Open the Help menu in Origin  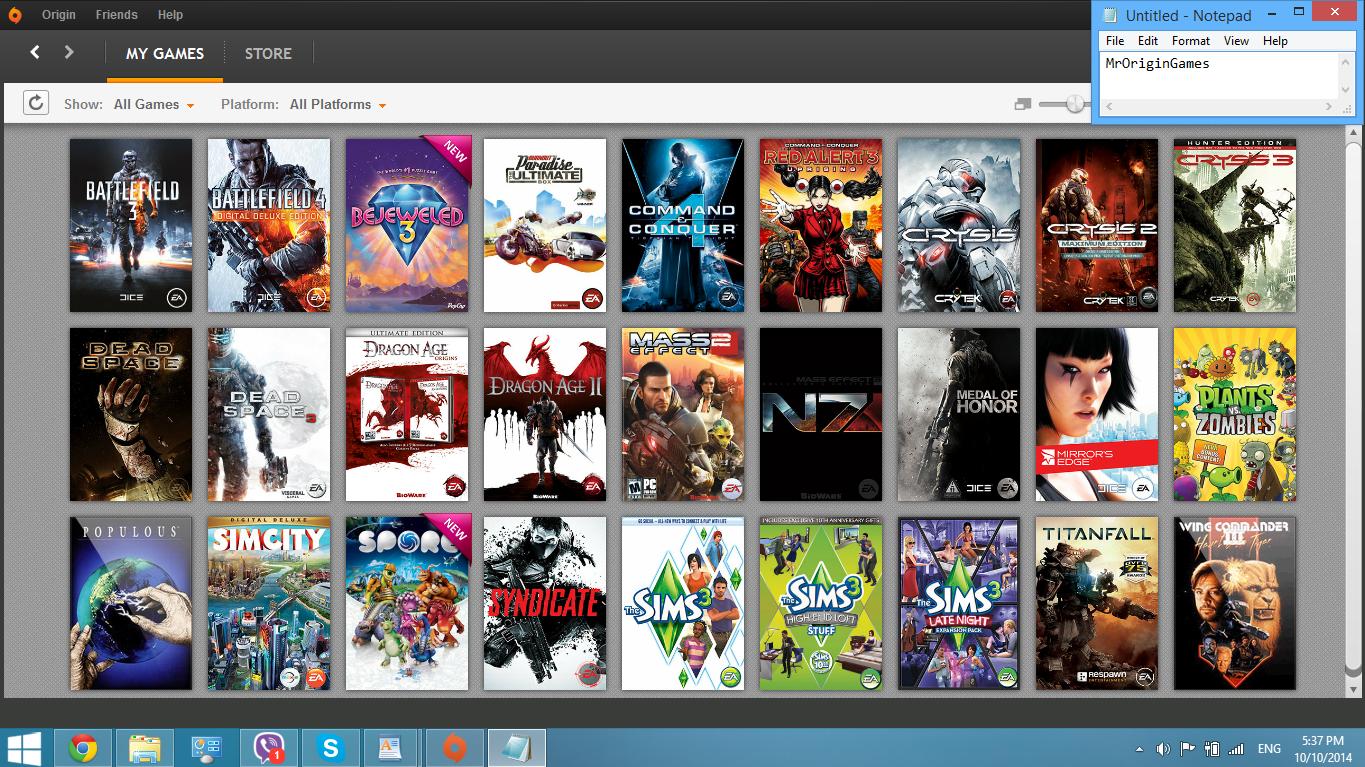171,15
